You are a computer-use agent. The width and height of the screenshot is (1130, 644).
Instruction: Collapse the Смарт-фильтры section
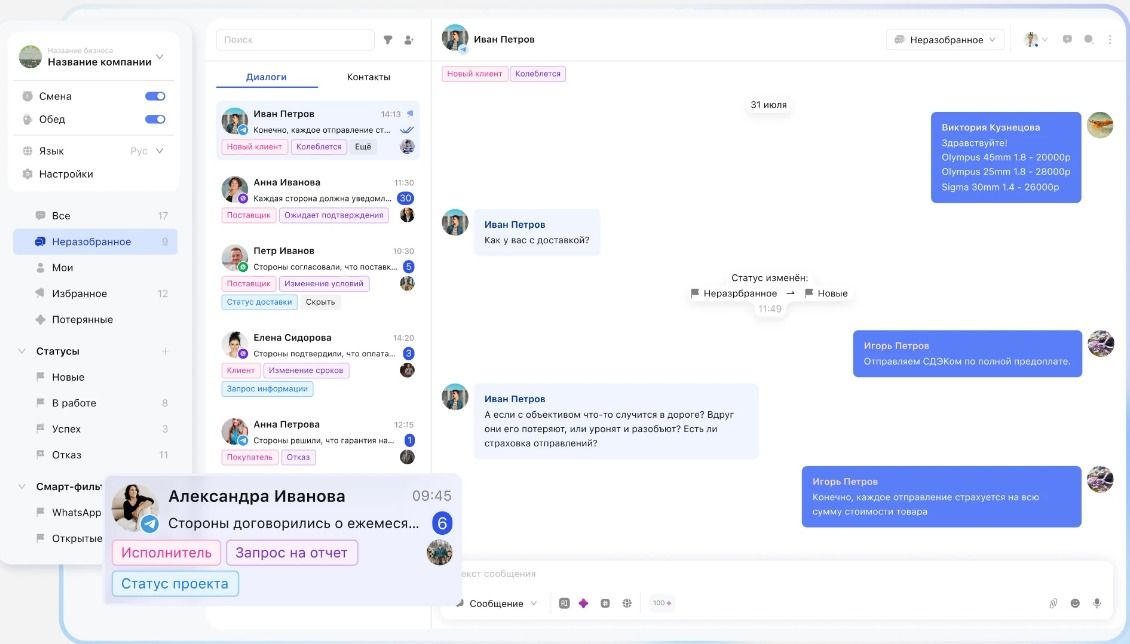(22, 486)
